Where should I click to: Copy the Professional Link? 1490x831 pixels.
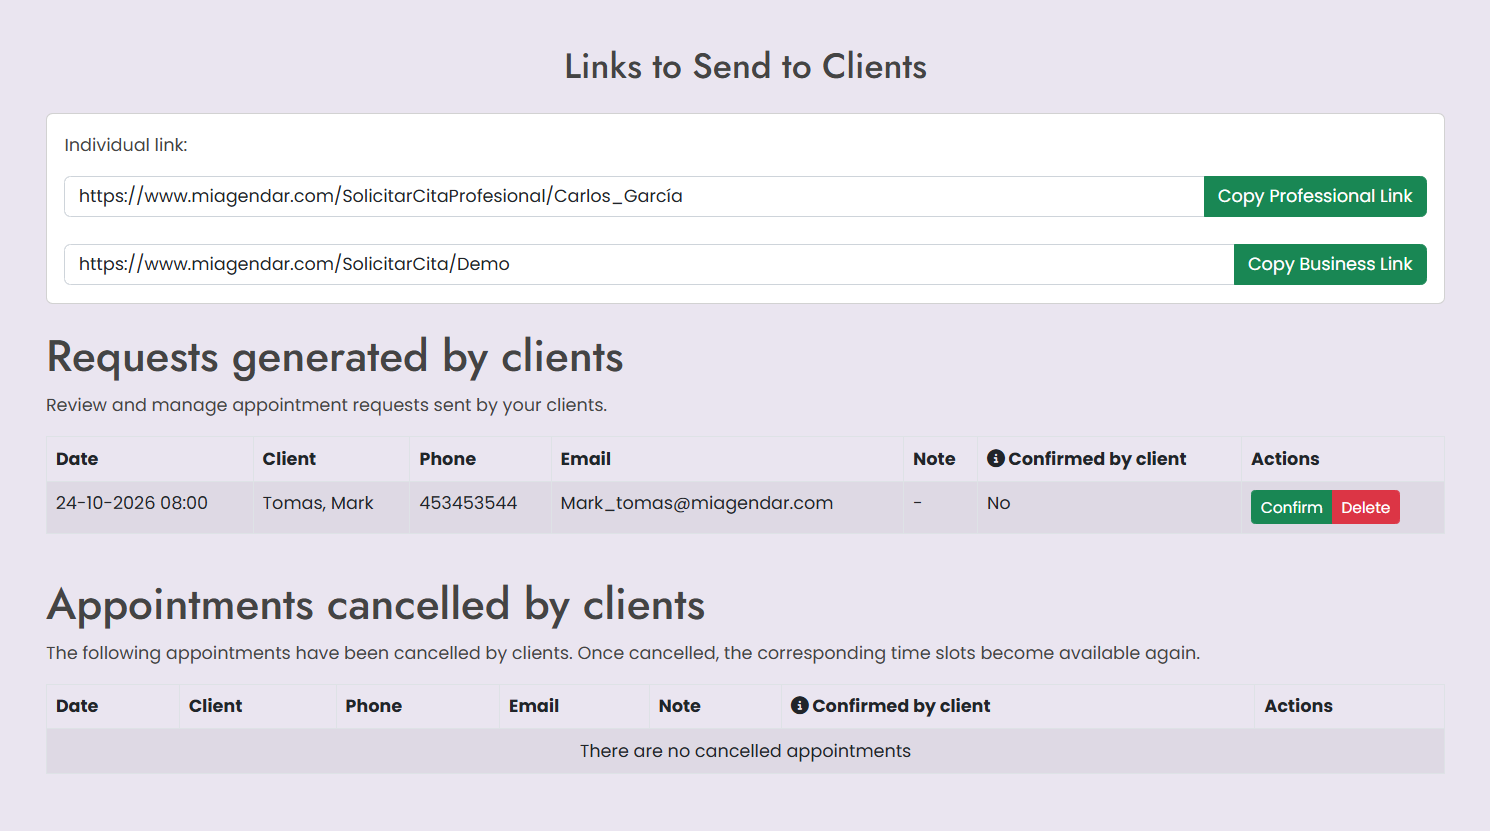(x=1315, y=196)
